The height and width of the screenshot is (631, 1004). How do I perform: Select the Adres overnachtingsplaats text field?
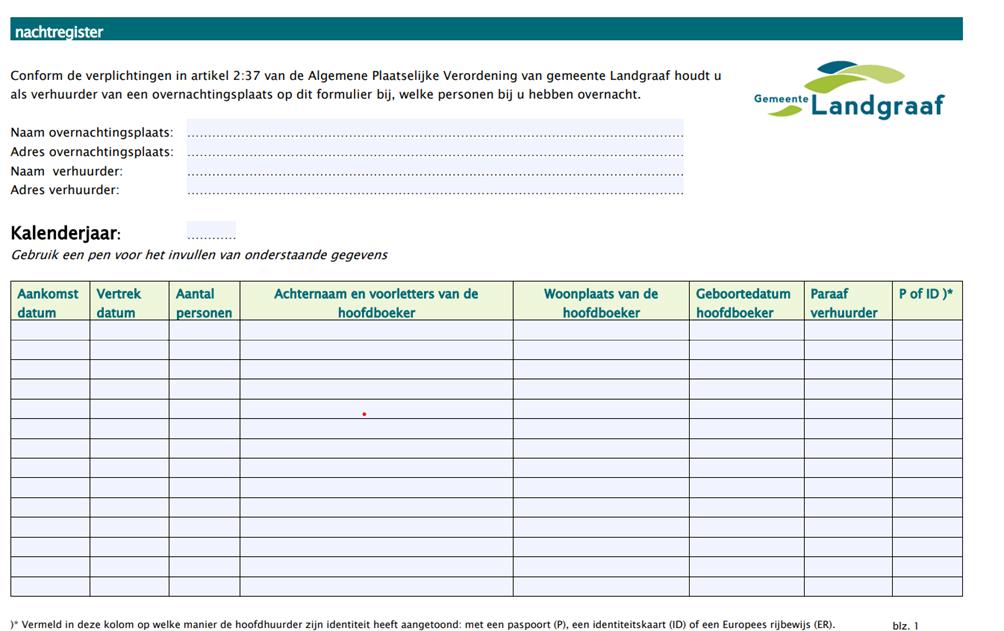tap(434, 152)
